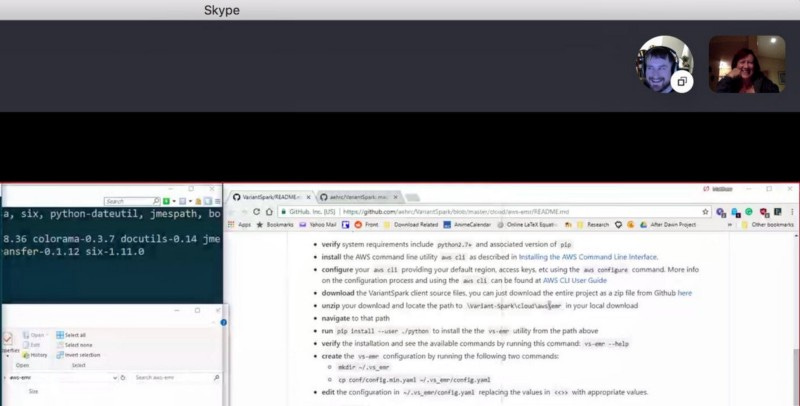Click 'pip install --user ./python' code text
The image size is (800, 406).
point(383,331)
